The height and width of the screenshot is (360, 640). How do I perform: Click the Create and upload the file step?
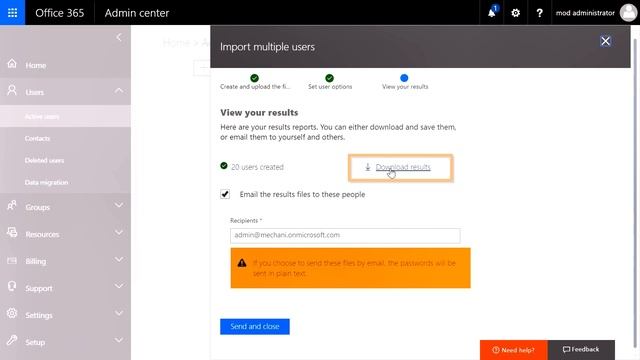click(x=255, y=82)
